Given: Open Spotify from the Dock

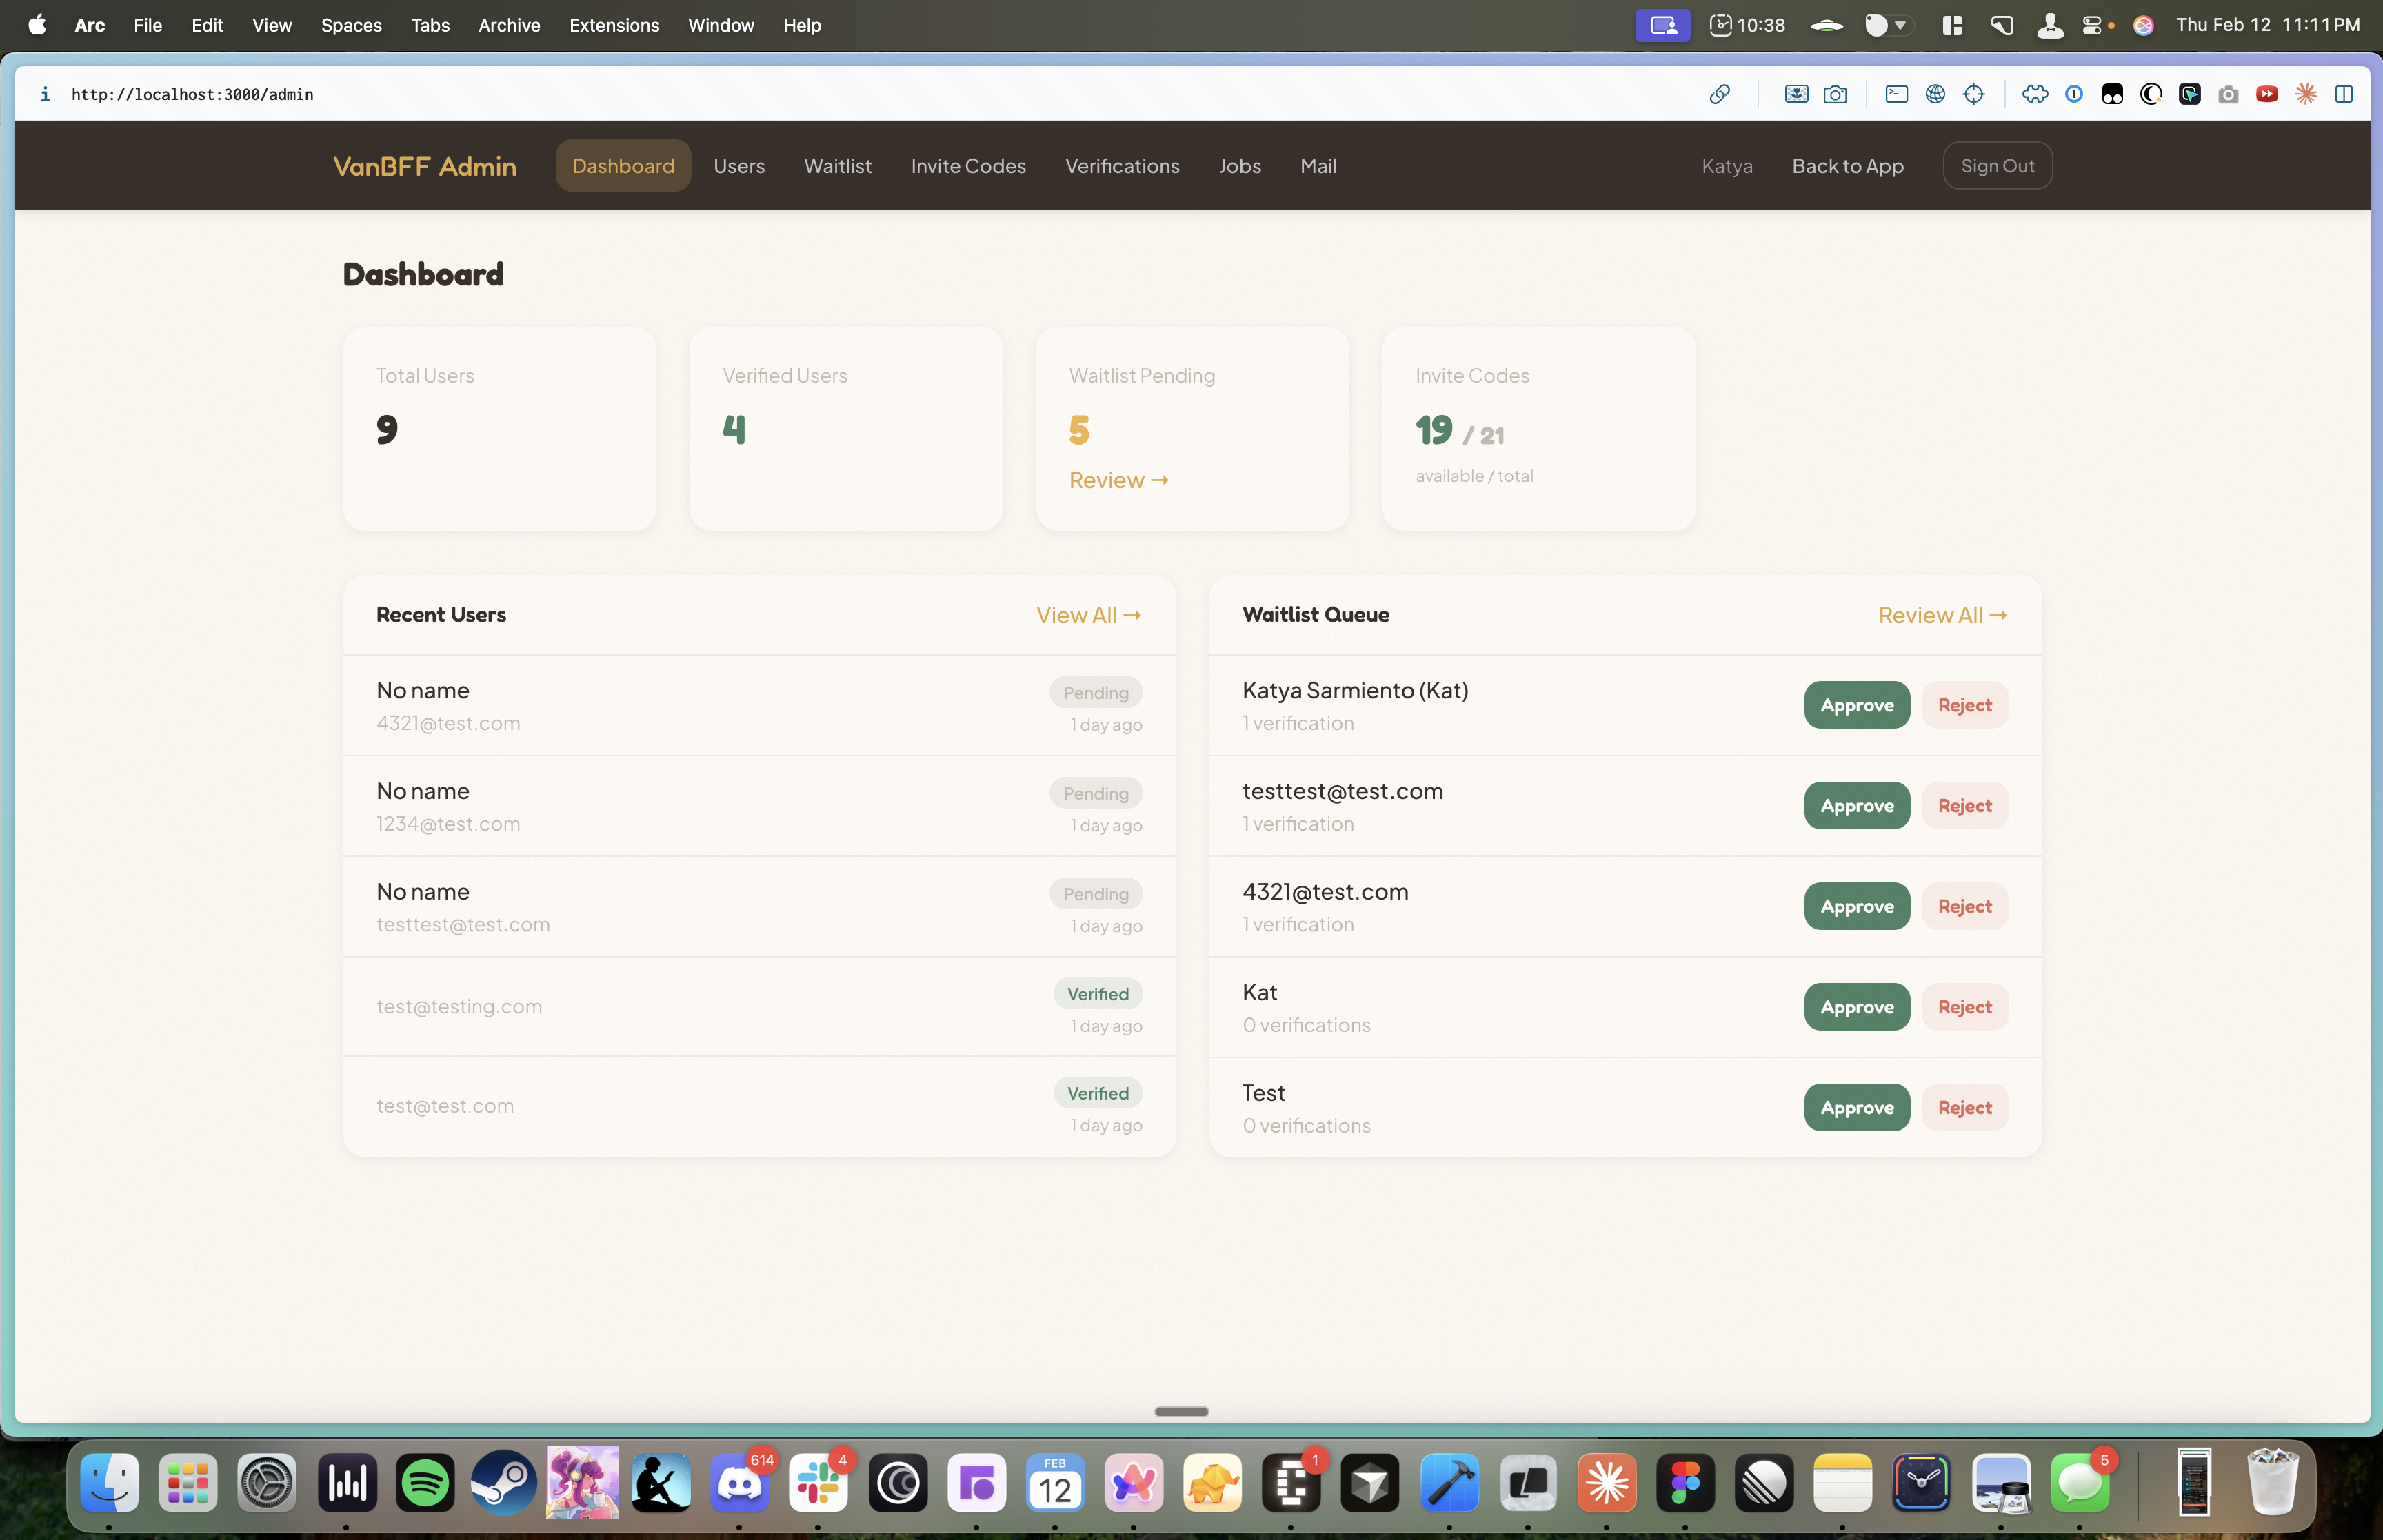Looking at the screenshot, I should (x=425, y=1483).
